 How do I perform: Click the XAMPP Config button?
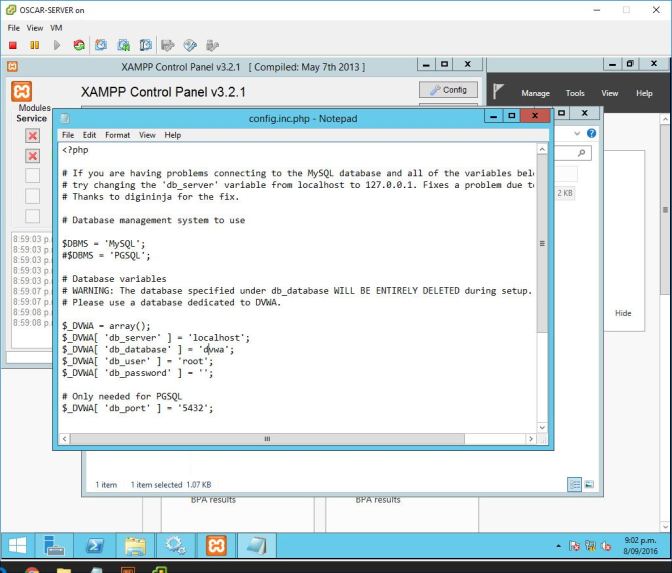point(448,90)
